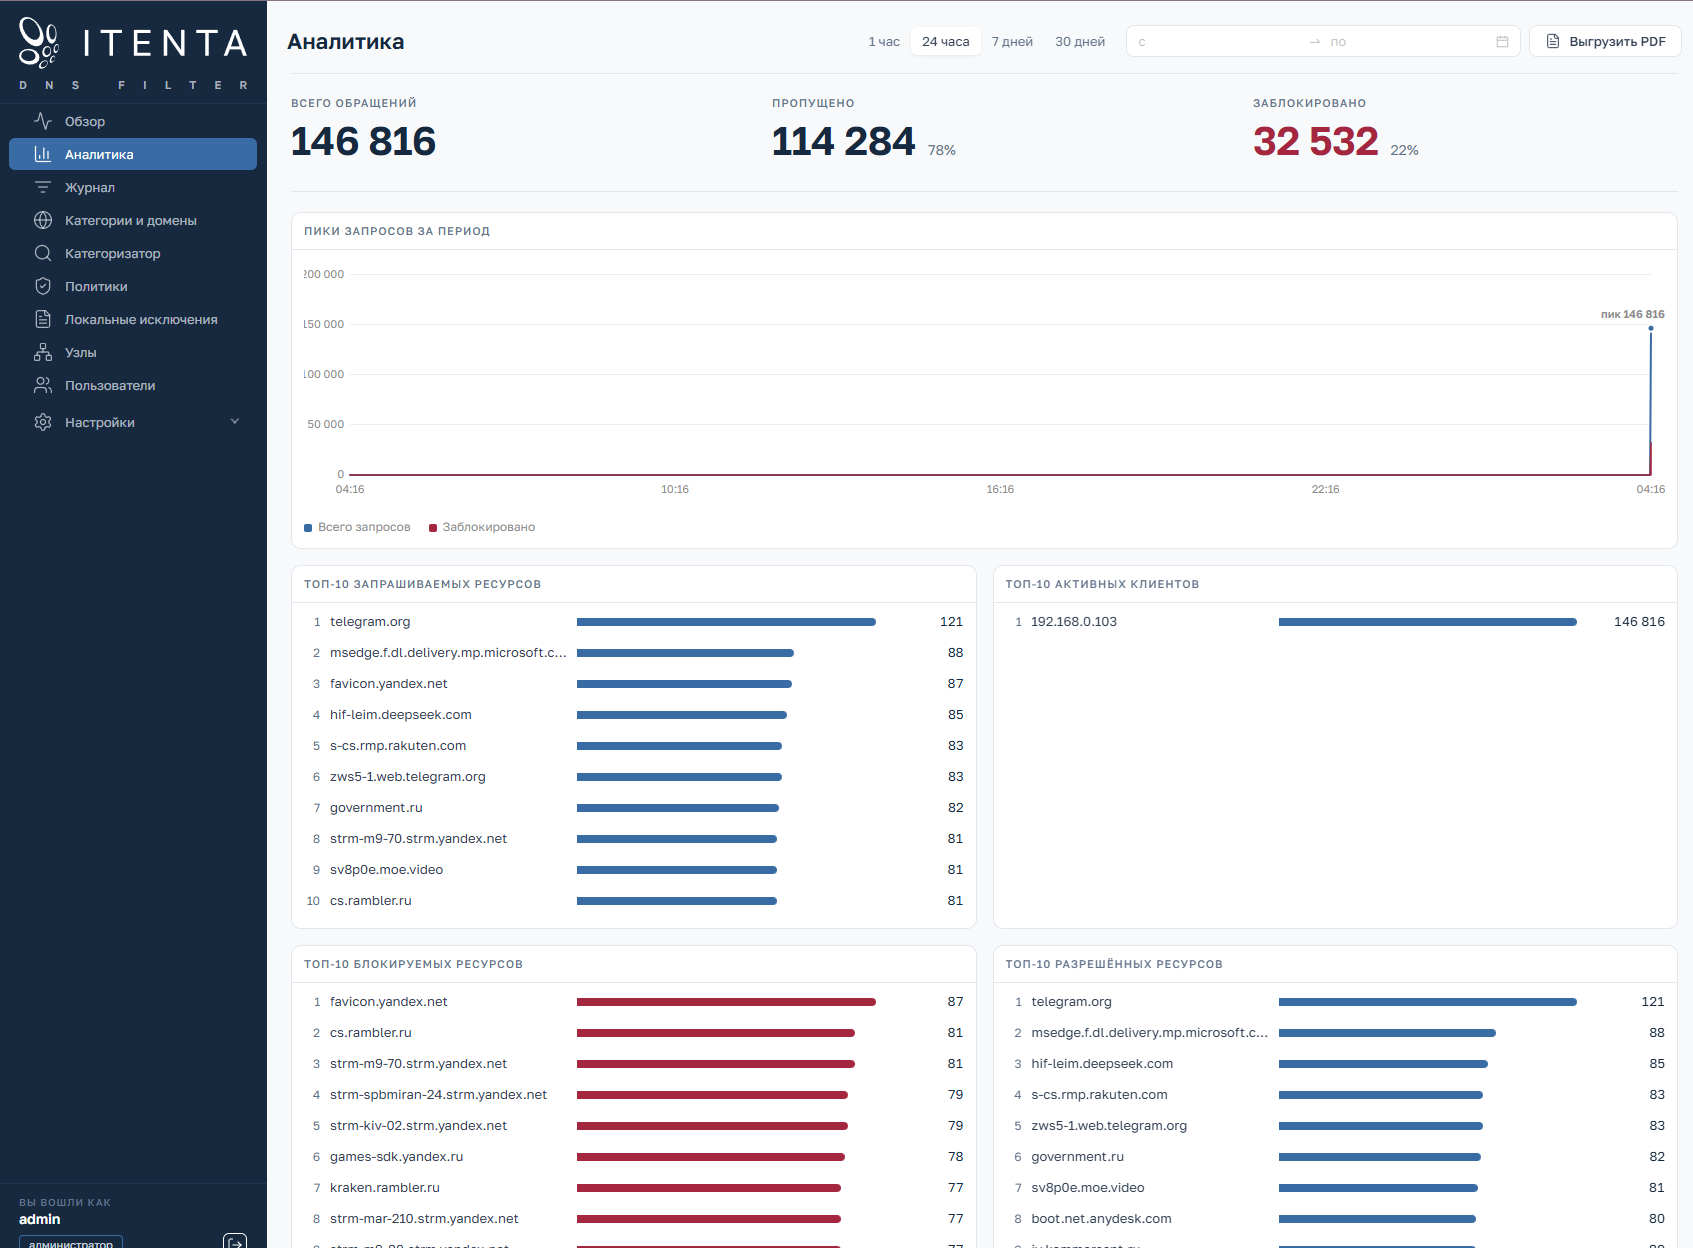Click the ITENTA DNS Filter logo
This screenshot has width=1693, height=1248.
coord(133,53)
